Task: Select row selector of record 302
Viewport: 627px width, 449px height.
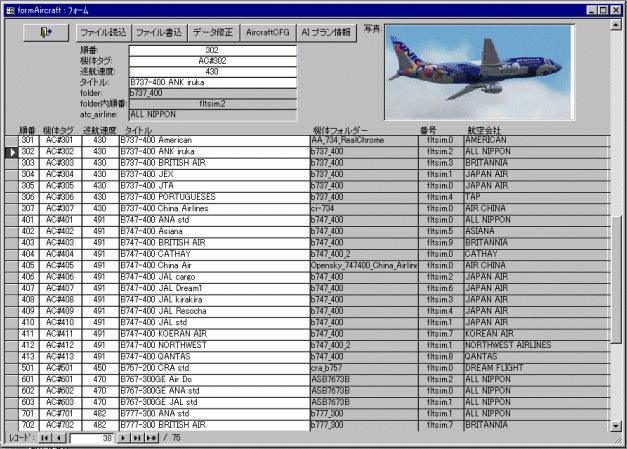Action: [9, 151]
